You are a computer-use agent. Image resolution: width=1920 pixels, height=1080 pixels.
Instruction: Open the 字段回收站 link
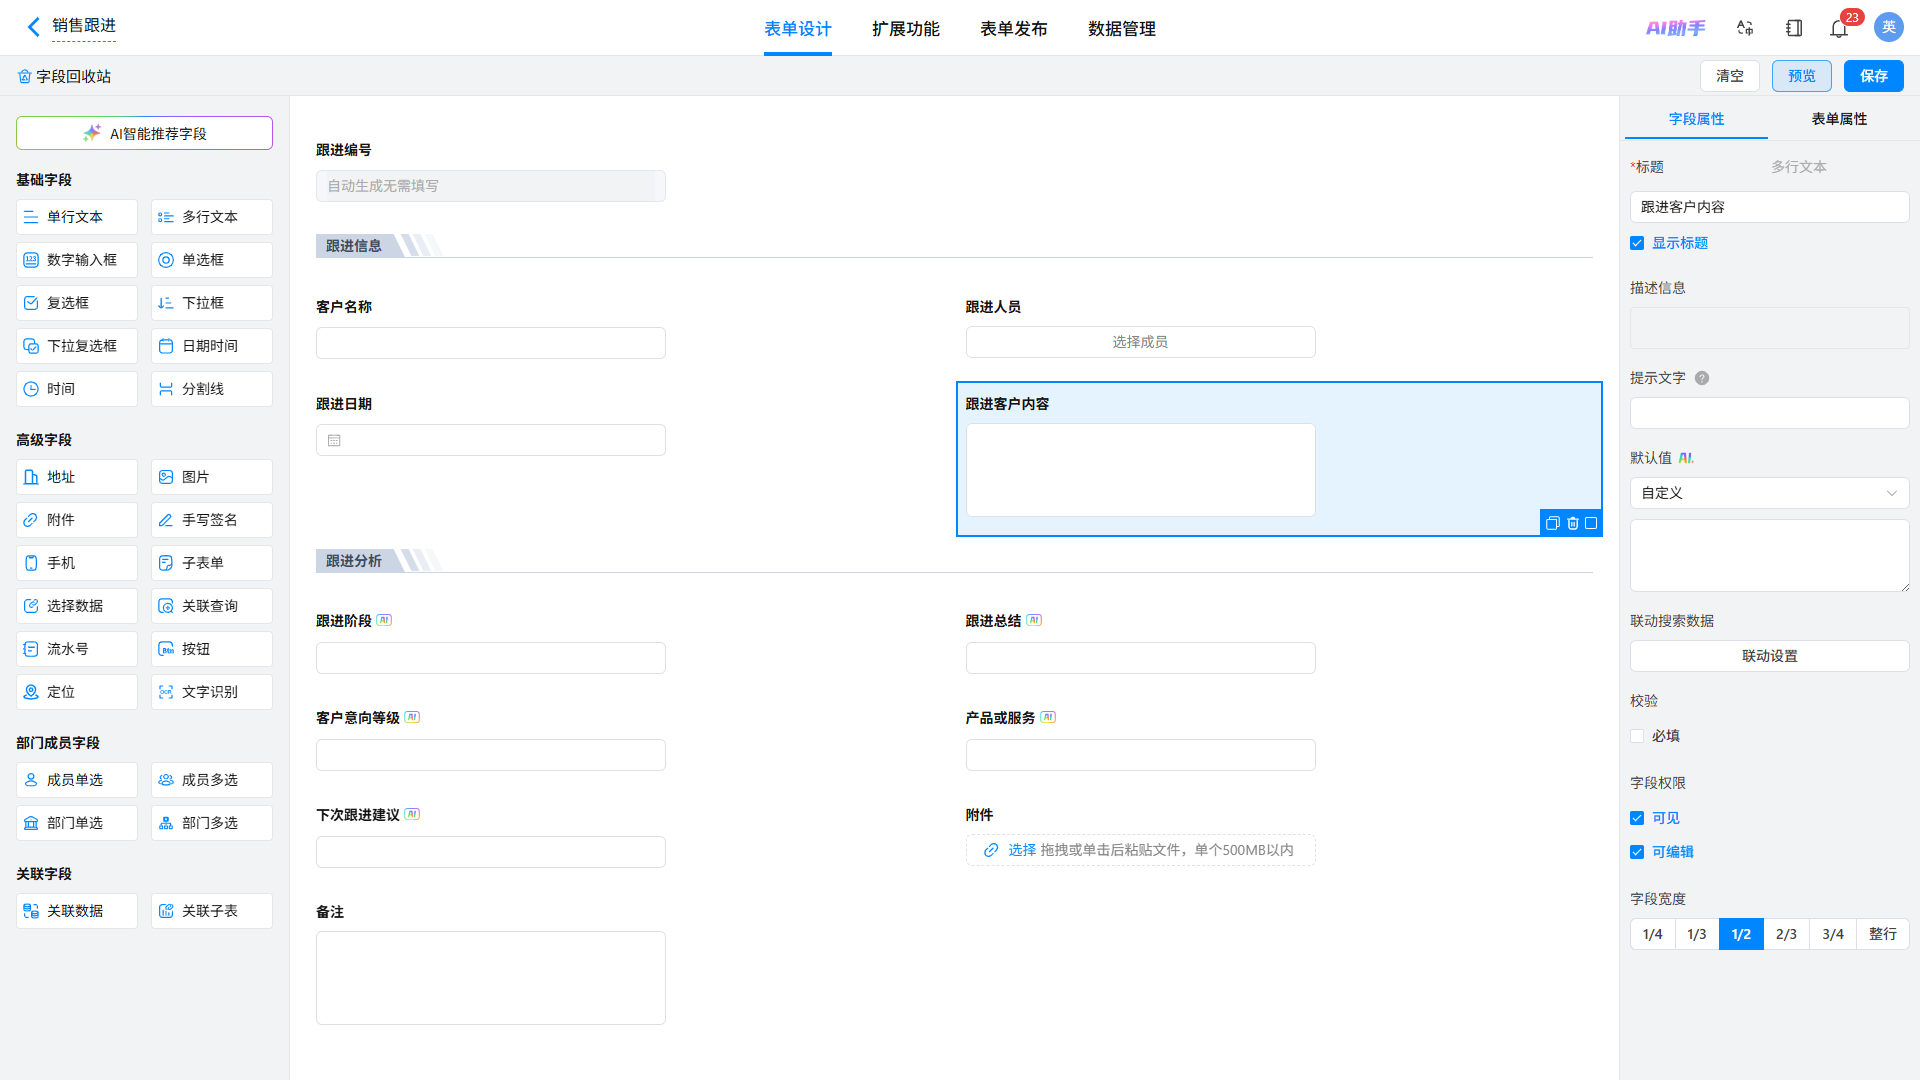tap(64, 76)
